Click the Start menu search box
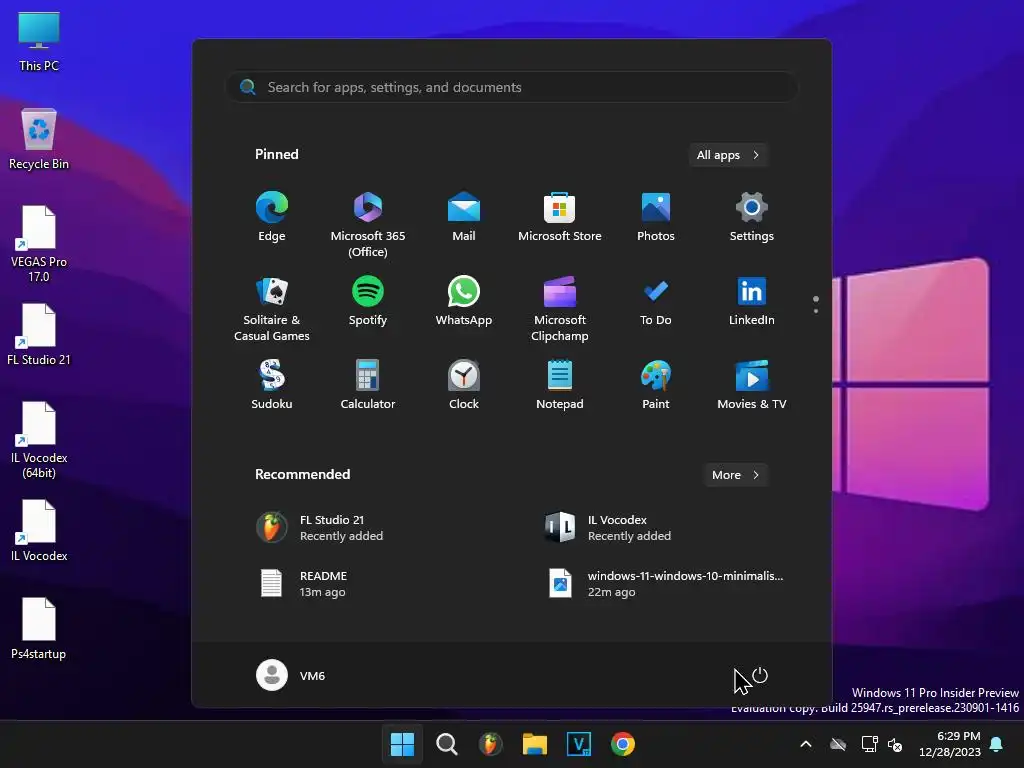1024x768 pixels. 512,87
